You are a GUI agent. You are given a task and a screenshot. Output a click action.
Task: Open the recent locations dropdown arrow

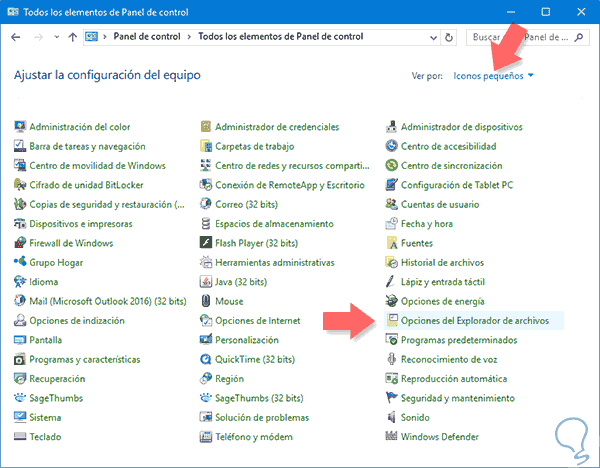pyautogui.click(x=57, y=37)
